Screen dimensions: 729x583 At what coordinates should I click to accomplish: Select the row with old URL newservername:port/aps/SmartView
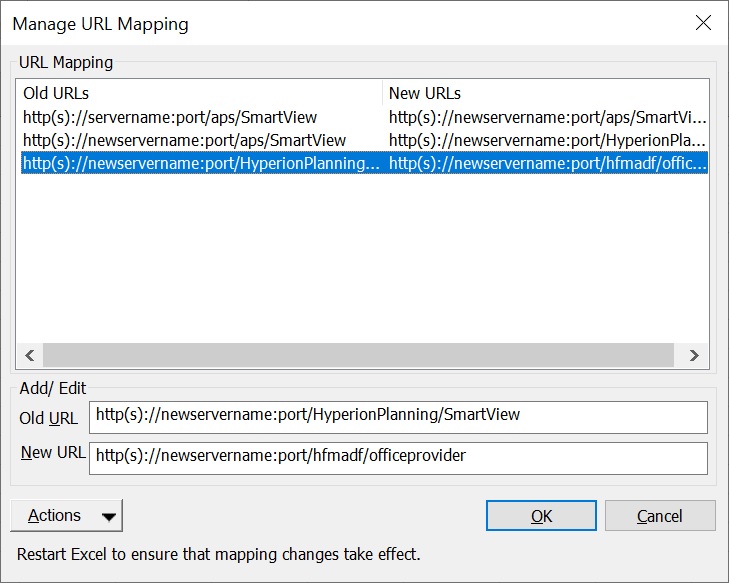pyautogui.click(x=364, y=140)
